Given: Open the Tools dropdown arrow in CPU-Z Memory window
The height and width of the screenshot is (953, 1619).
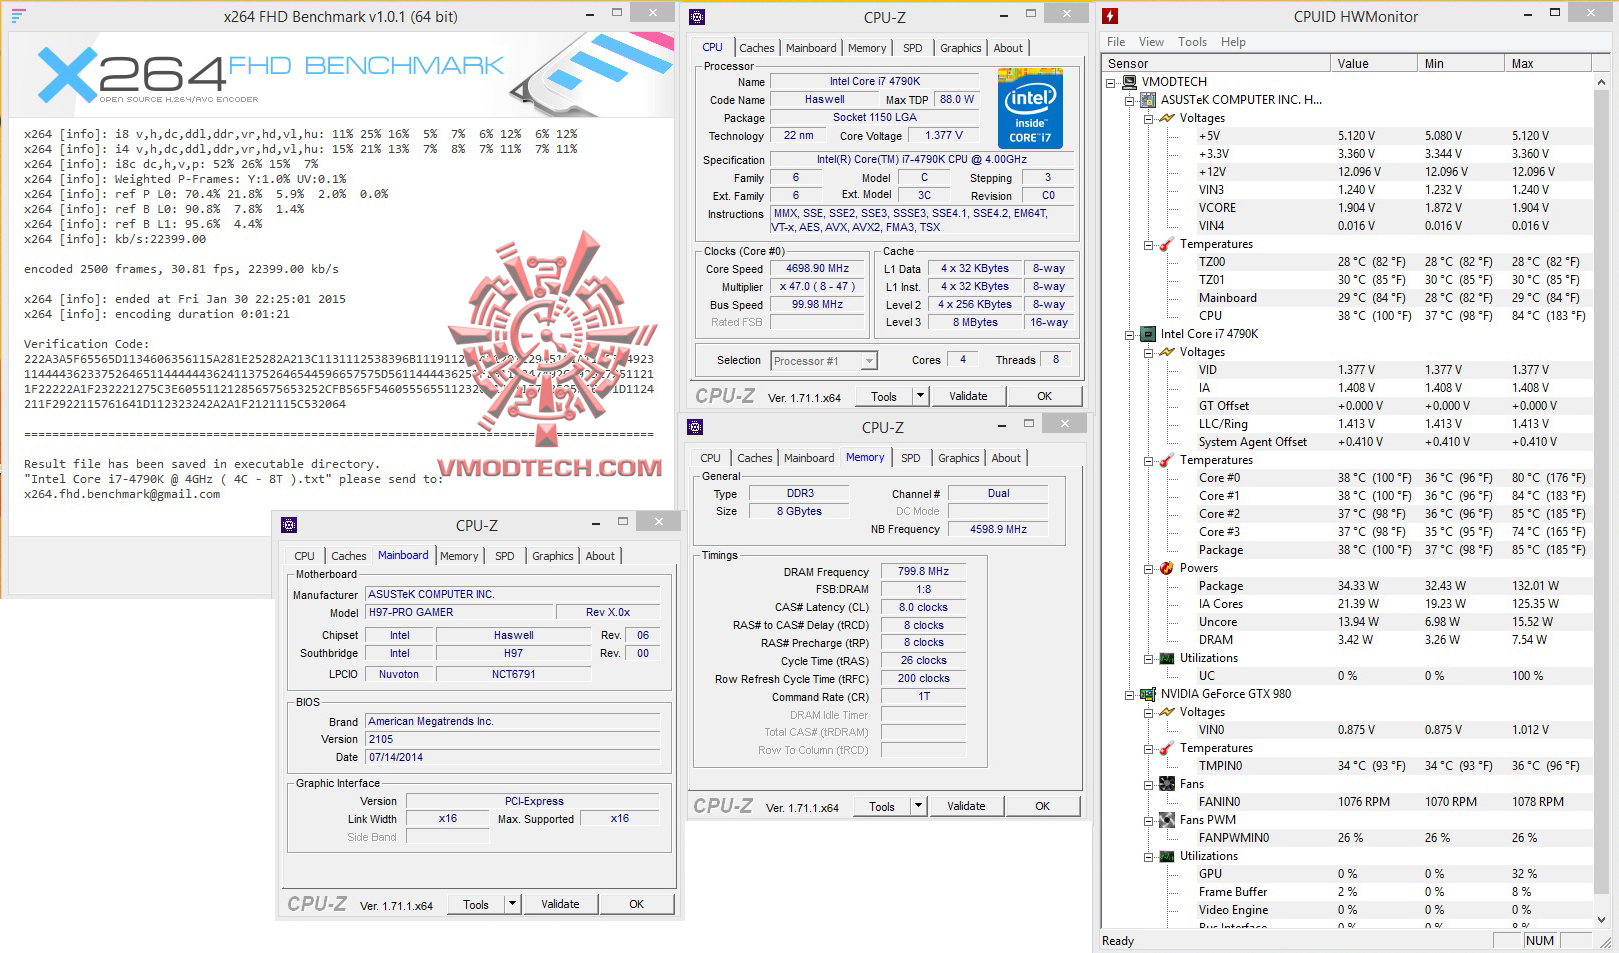Looking at the screenshot, I should click(x=919, y=806).
